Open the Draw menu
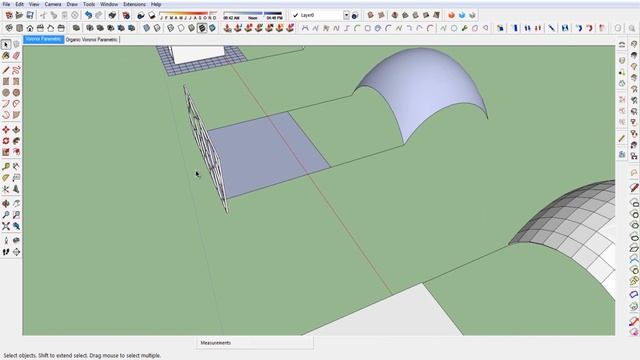 click(72, 4)
